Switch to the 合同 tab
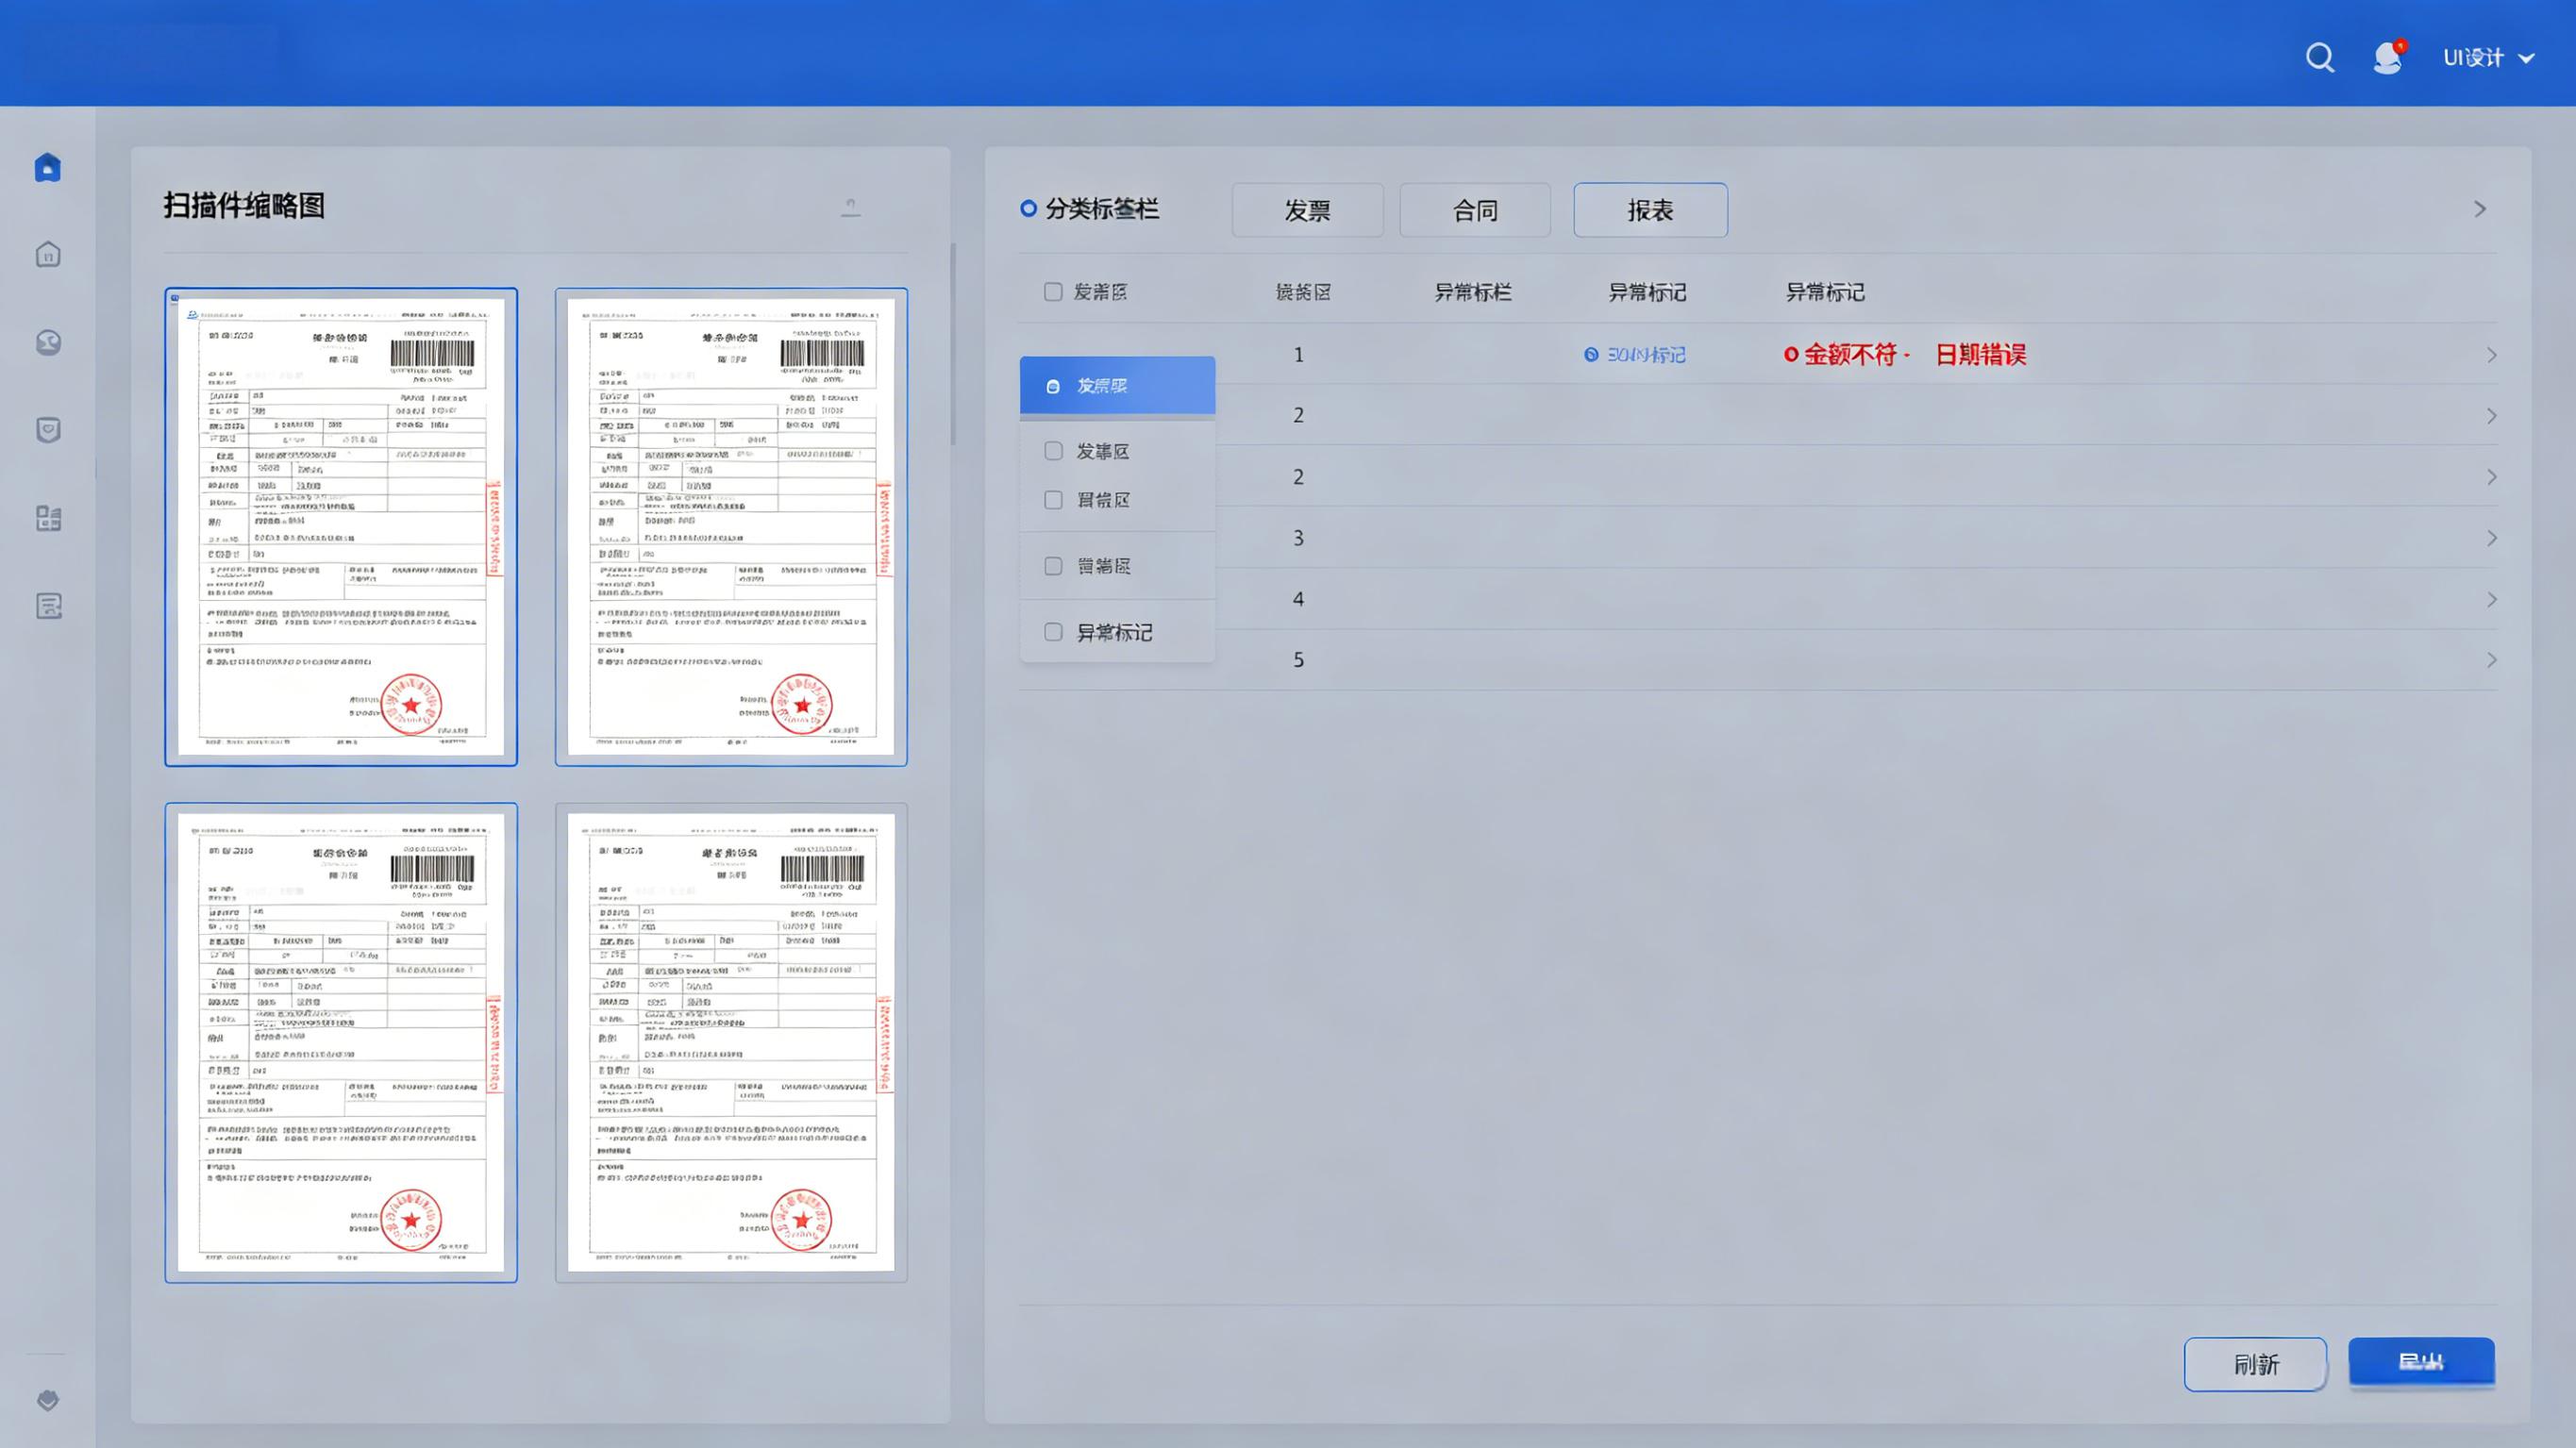 (1475, 210)
